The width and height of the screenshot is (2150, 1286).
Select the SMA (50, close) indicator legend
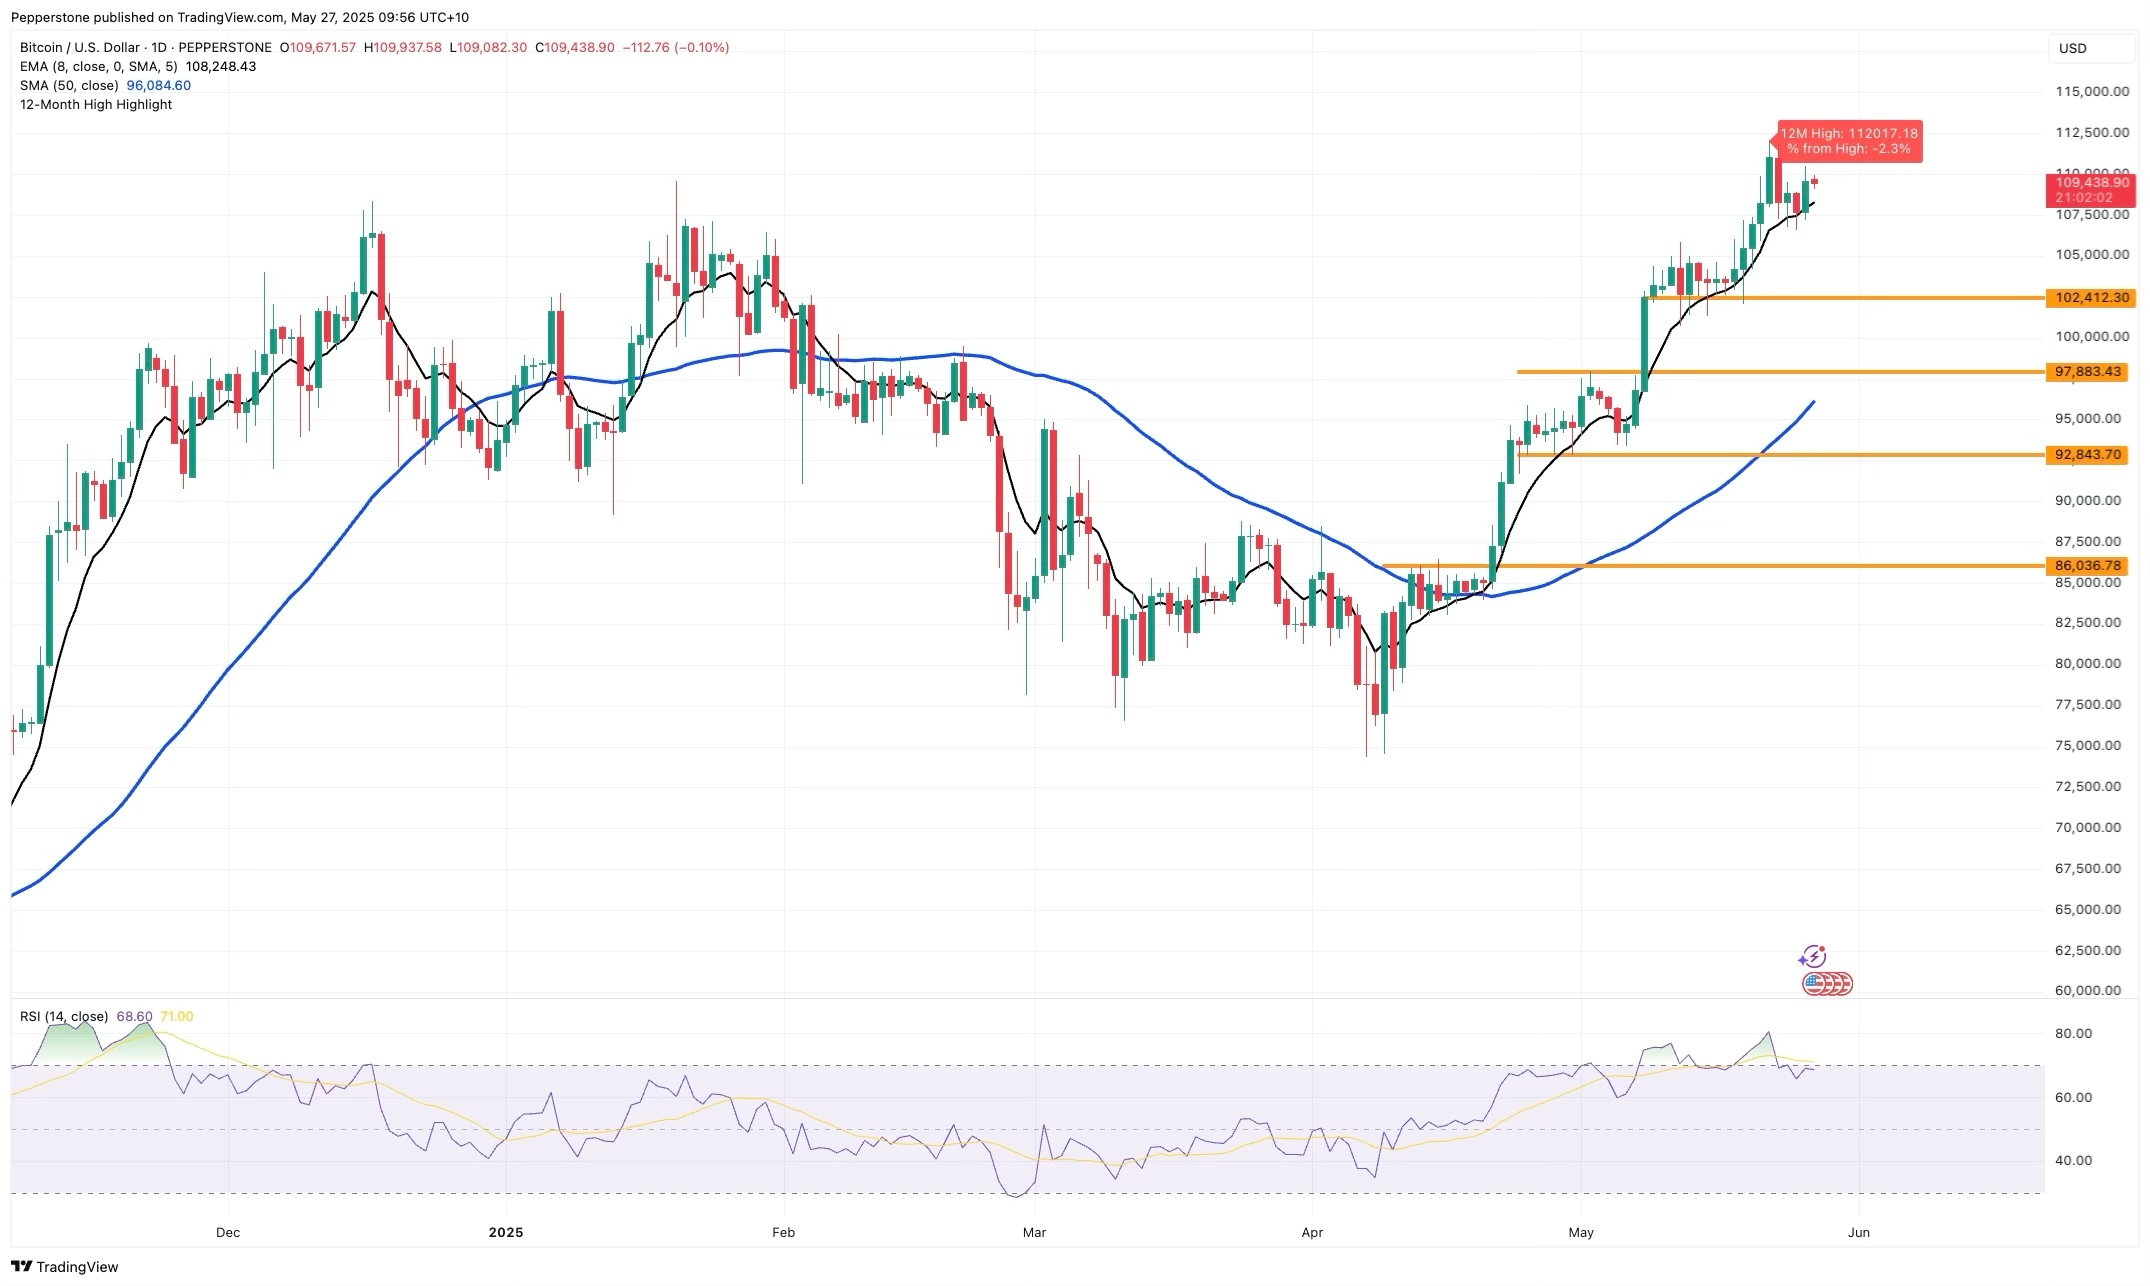point(69,85)
